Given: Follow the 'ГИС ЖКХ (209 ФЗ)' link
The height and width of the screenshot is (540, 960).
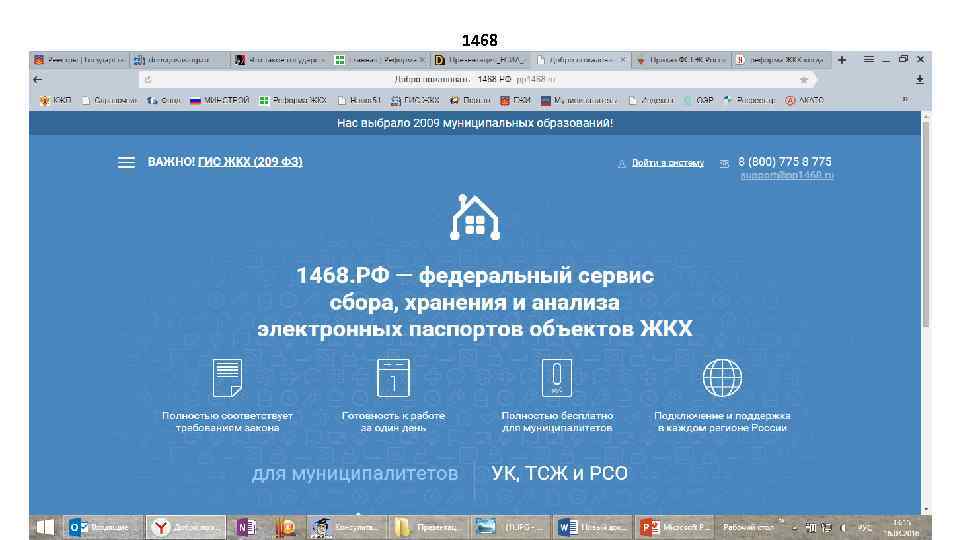Looking at the screenshot, I should [250, 162].
